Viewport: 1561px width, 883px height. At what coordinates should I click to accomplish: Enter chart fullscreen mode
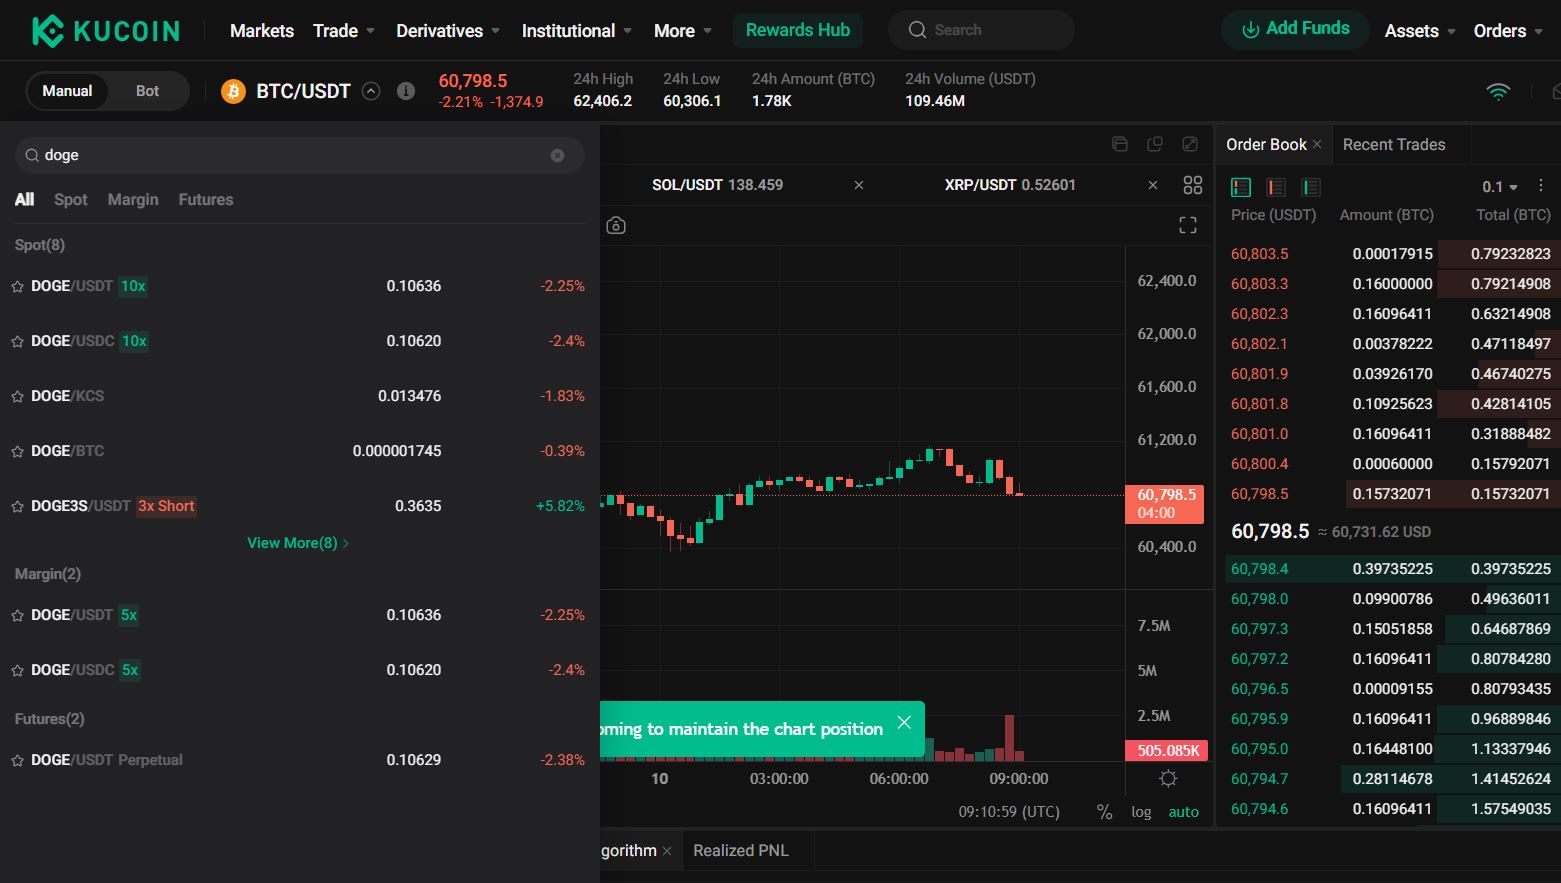pyautogui.click(x=1188, y=225)
